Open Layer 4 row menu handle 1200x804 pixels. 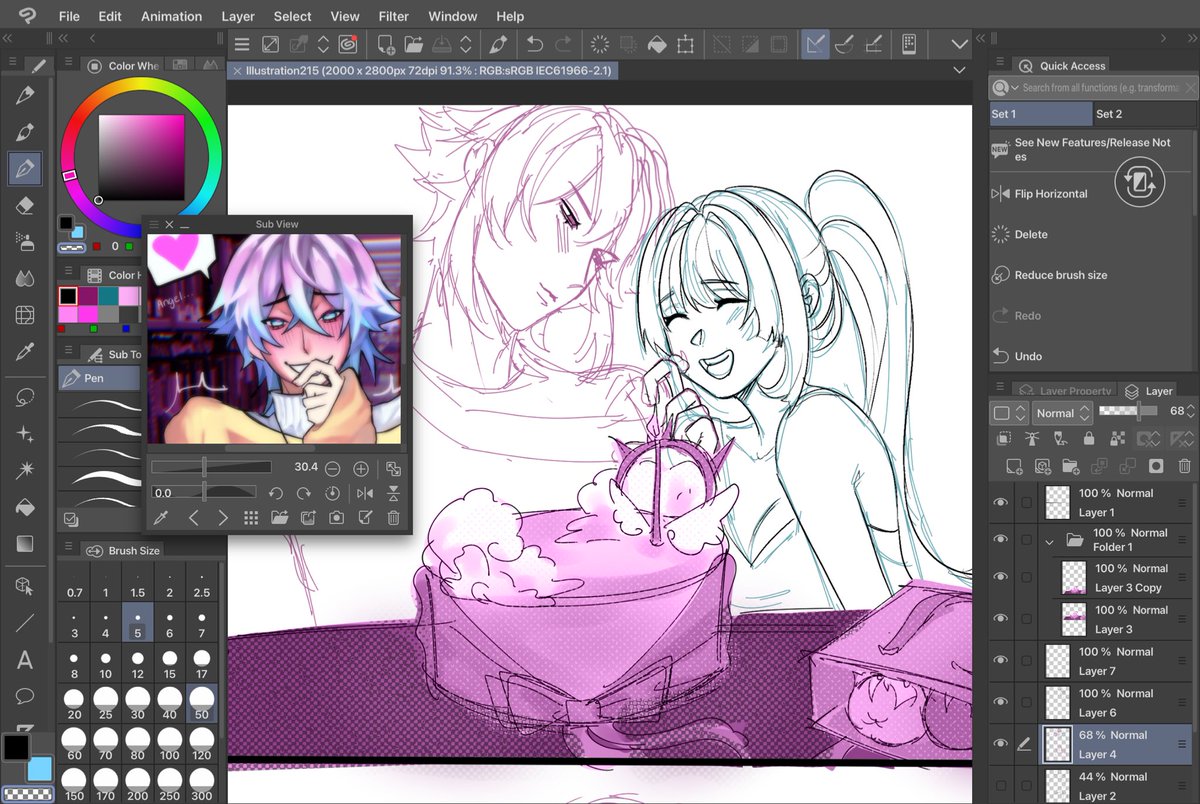(1181, 744)
